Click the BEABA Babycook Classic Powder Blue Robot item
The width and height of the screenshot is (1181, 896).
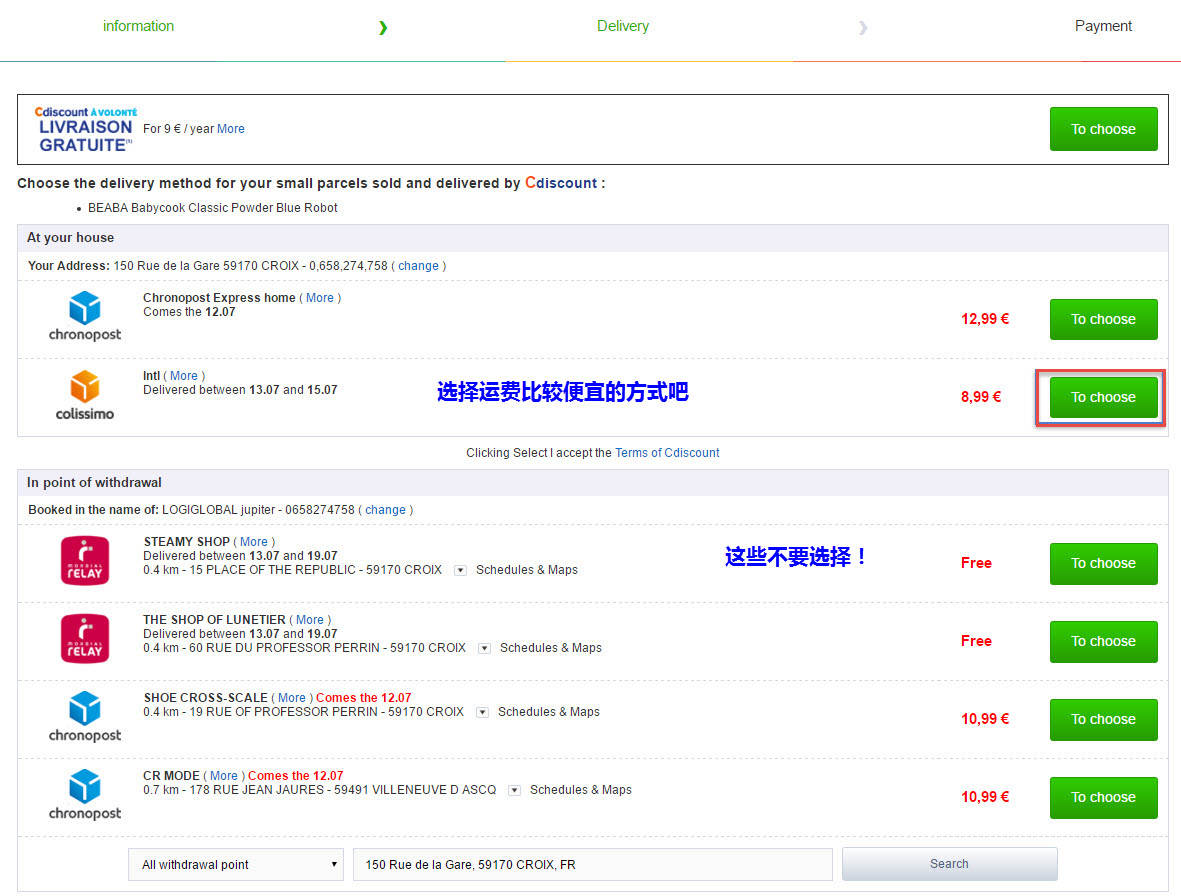coord(212,208)
